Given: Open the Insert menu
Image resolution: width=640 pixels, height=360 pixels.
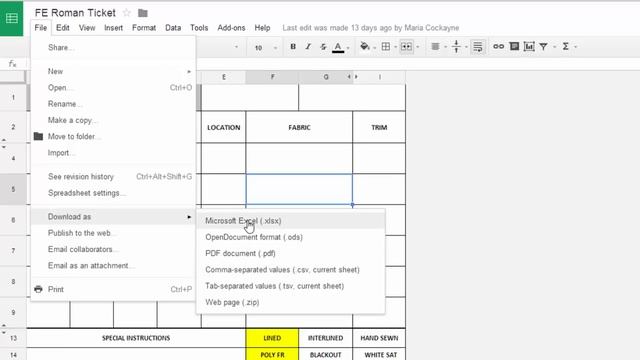Looking at the screenshot, I should pos(113,28).
